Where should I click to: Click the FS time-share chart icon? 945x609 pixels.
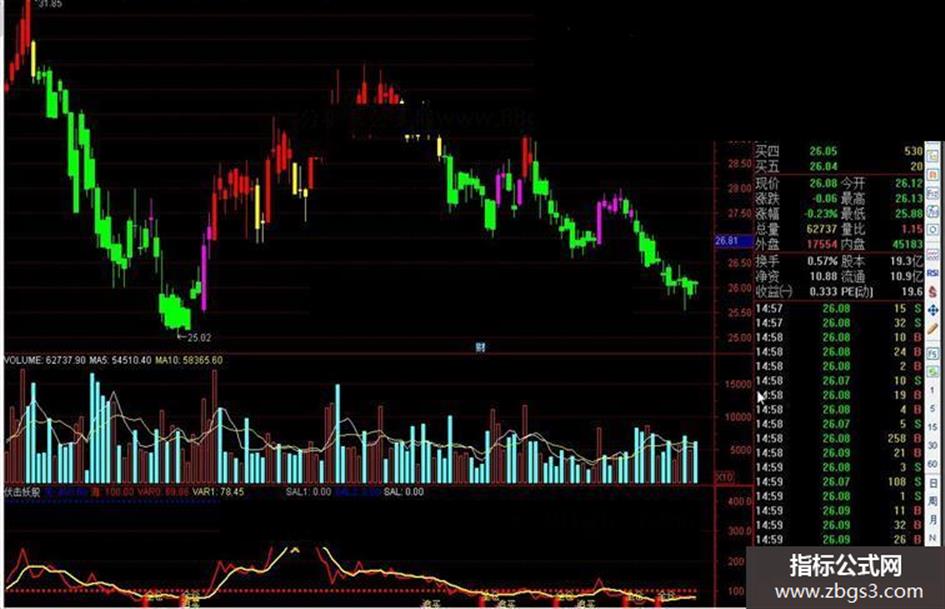[x=933, y=353]
